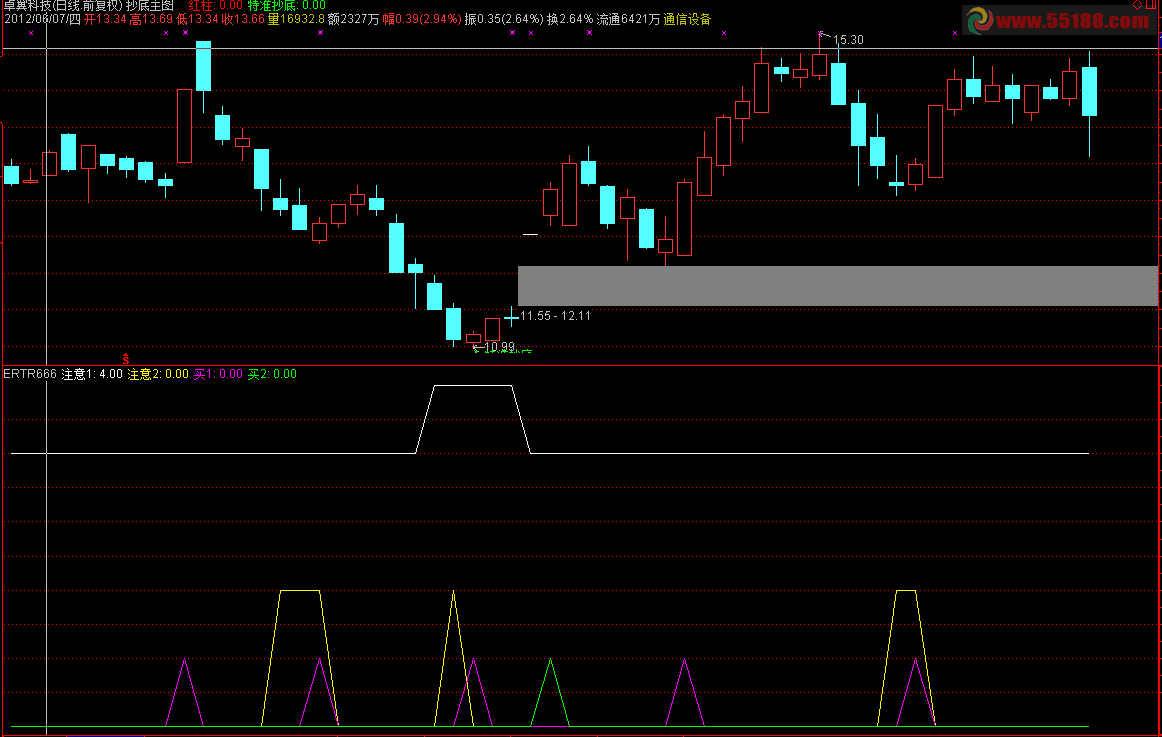Select the 抄底主图 main indicator name
1162x737 pixels.
[150, 5]
